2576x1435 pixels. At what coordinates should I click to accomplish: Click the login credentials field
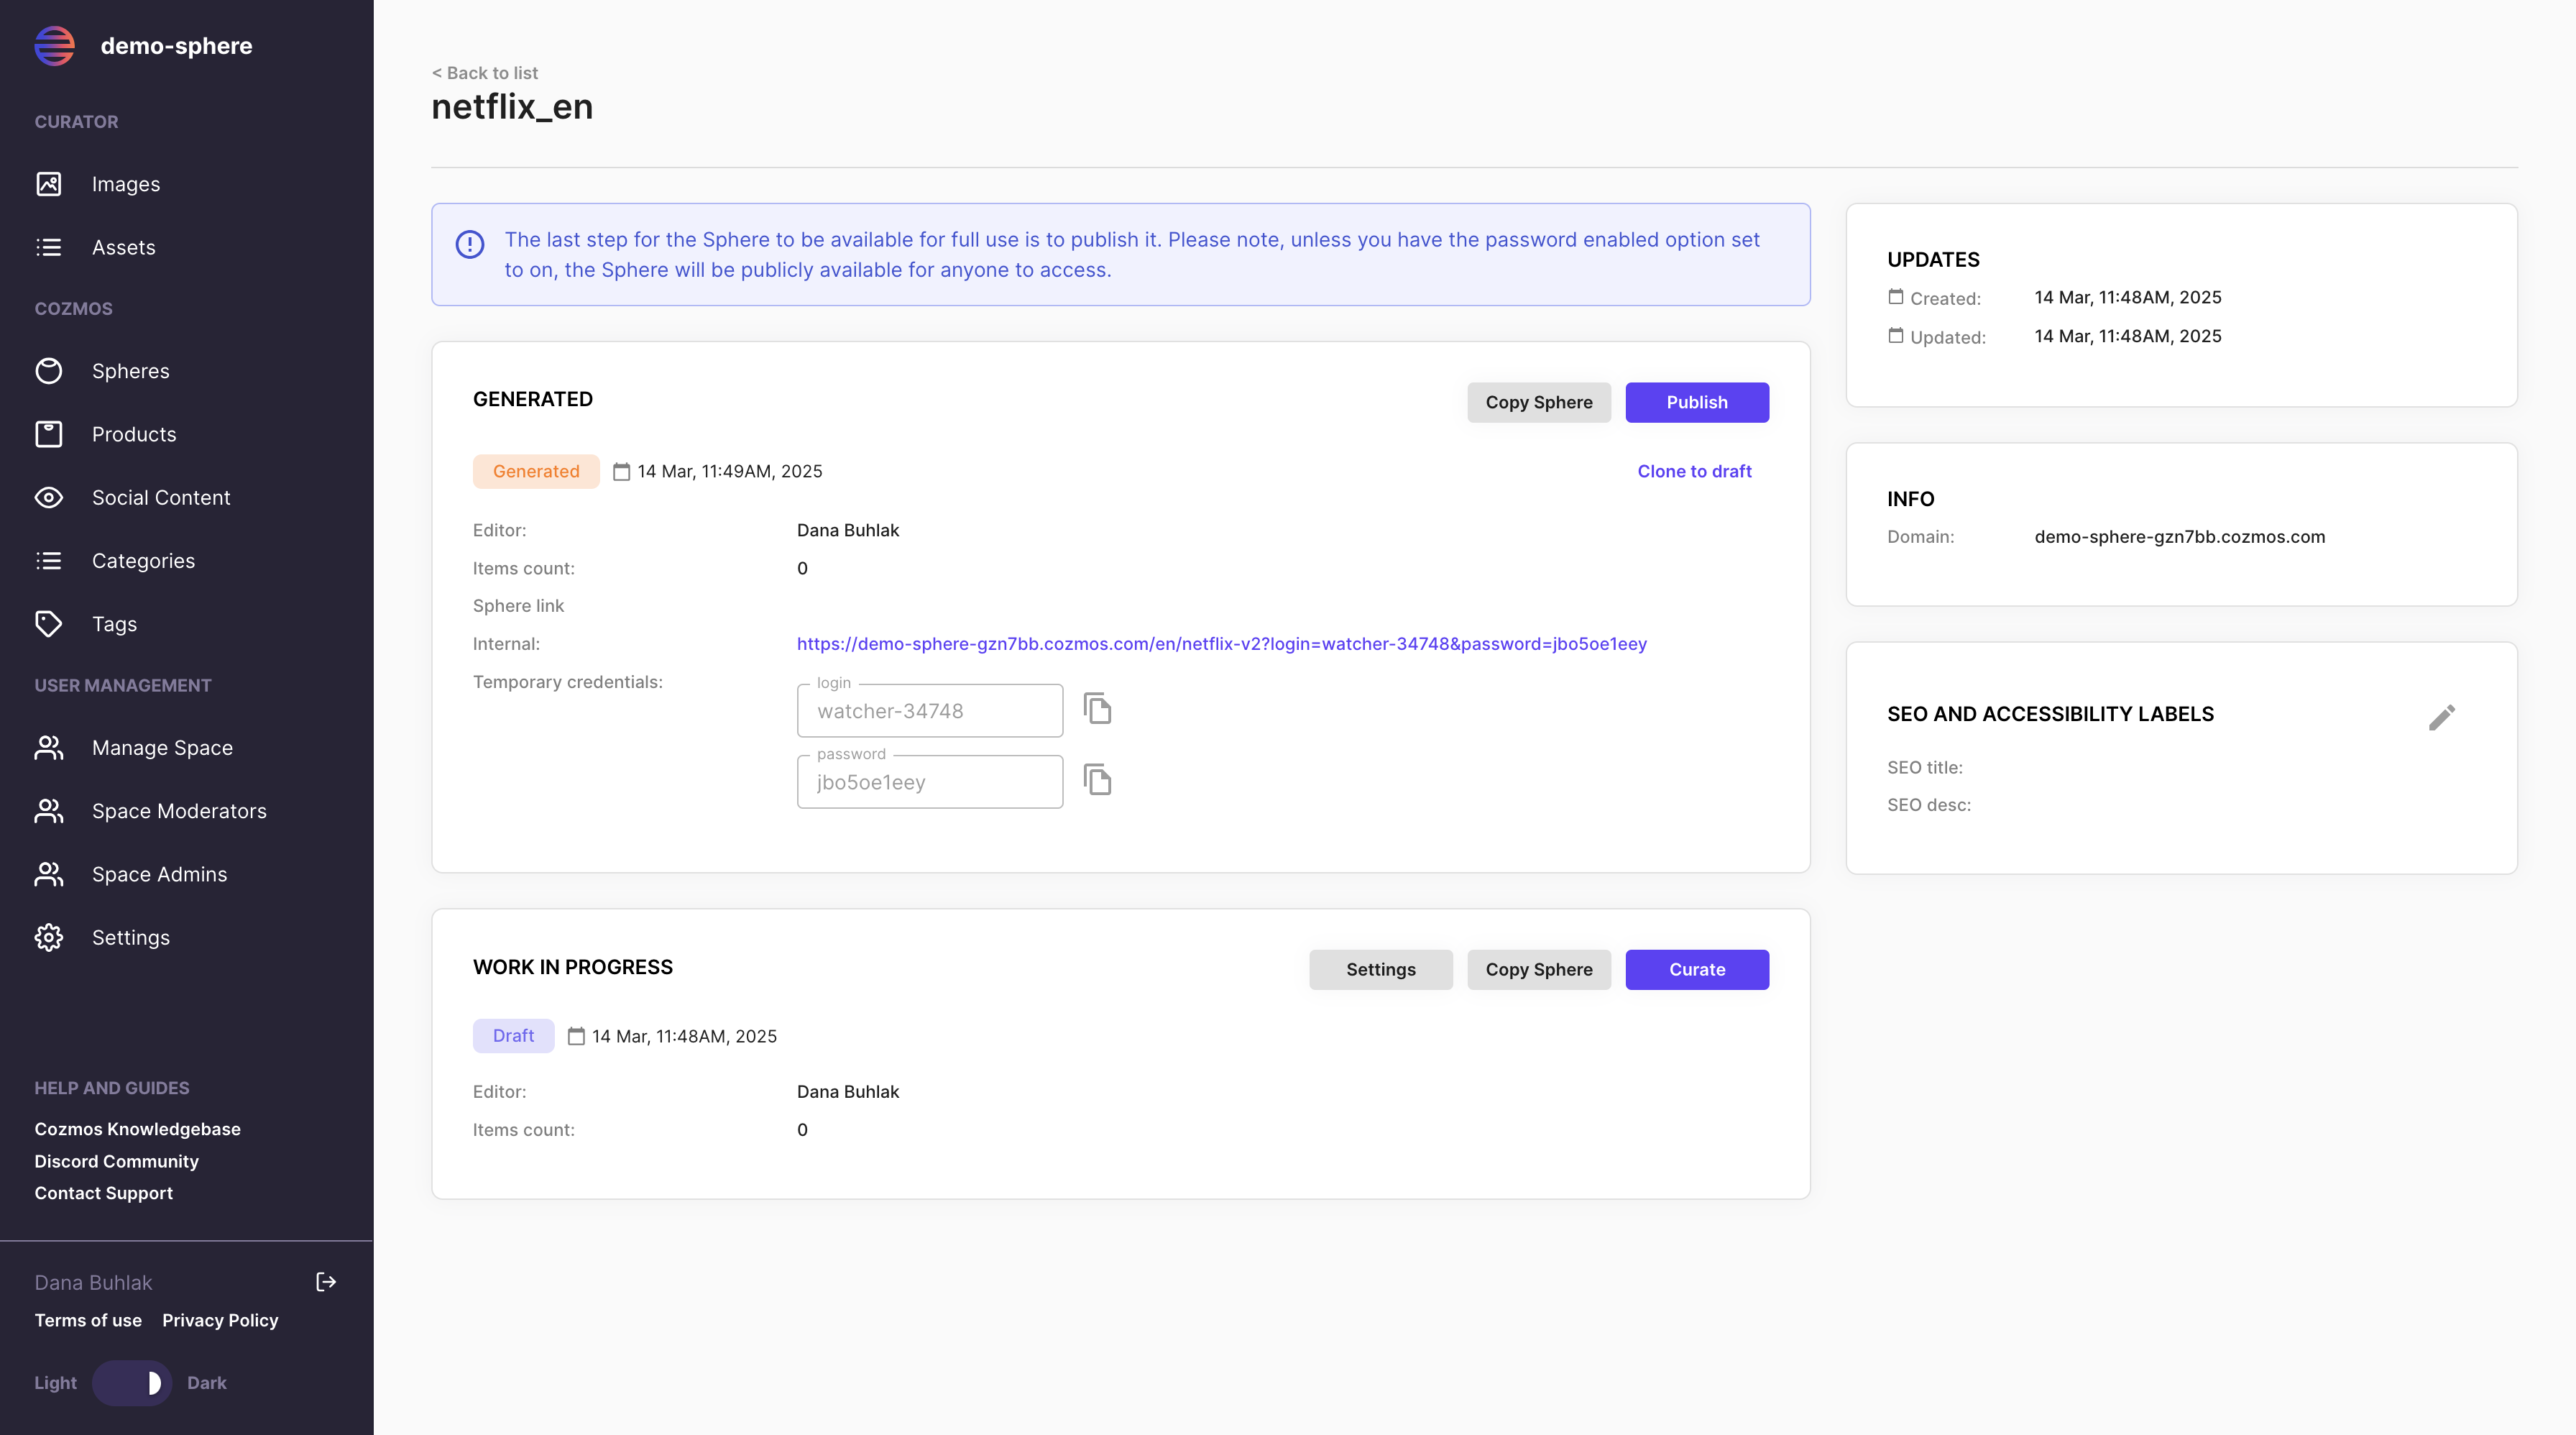click(929, 711)
